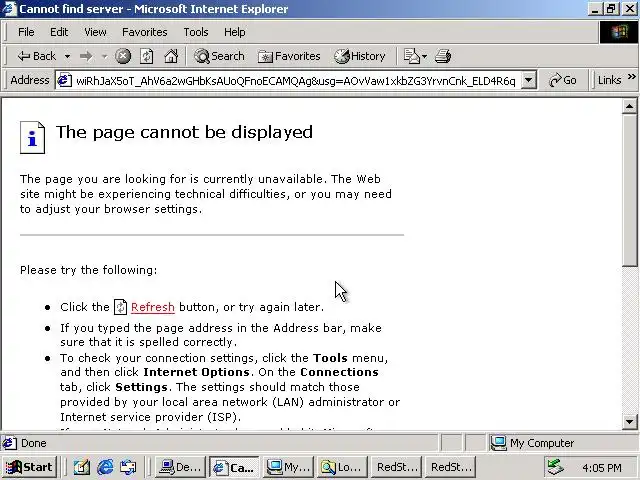
Task: Expand the Links toolbar chevron
Action: point(631,77)
